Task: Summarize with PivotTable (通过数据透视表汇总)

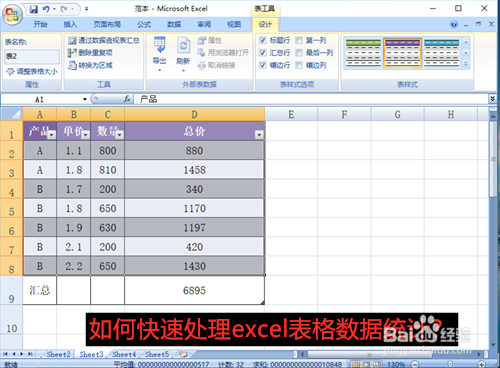Action: 104,41
